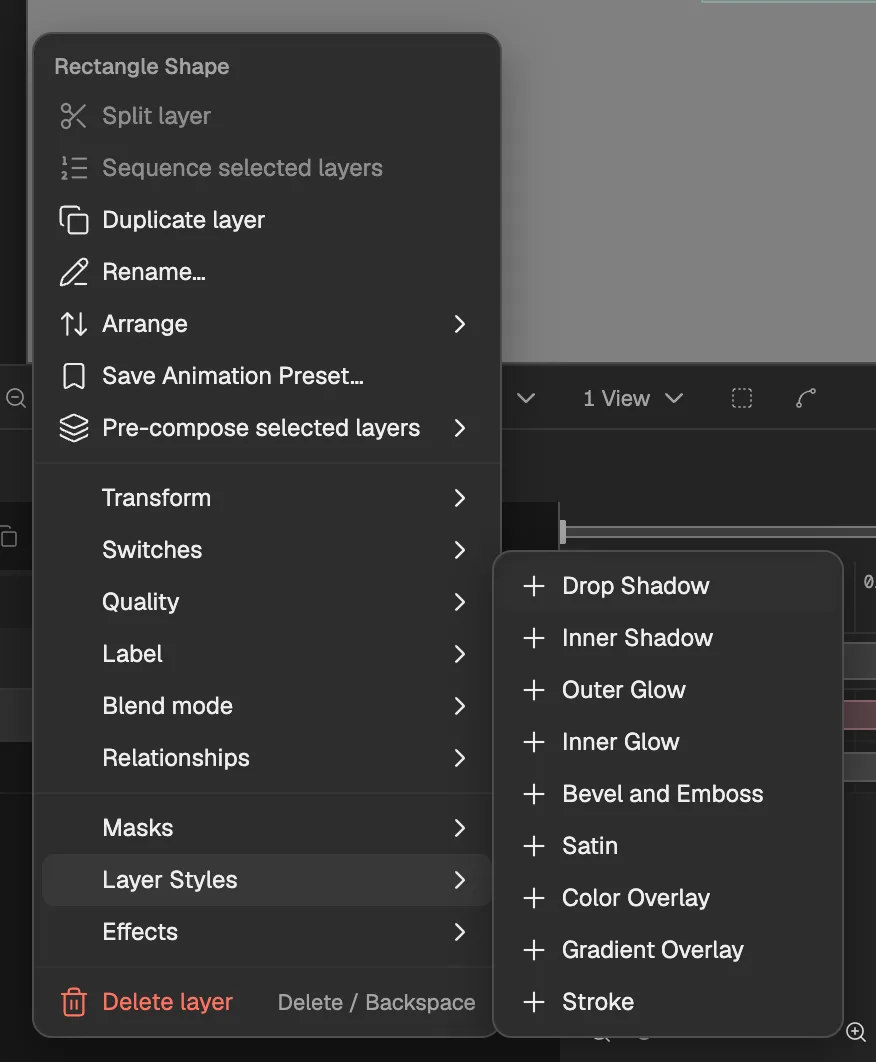Click the Duplicate layer copy icon
The image size is (876, 1062).
[x=73, y=220]
